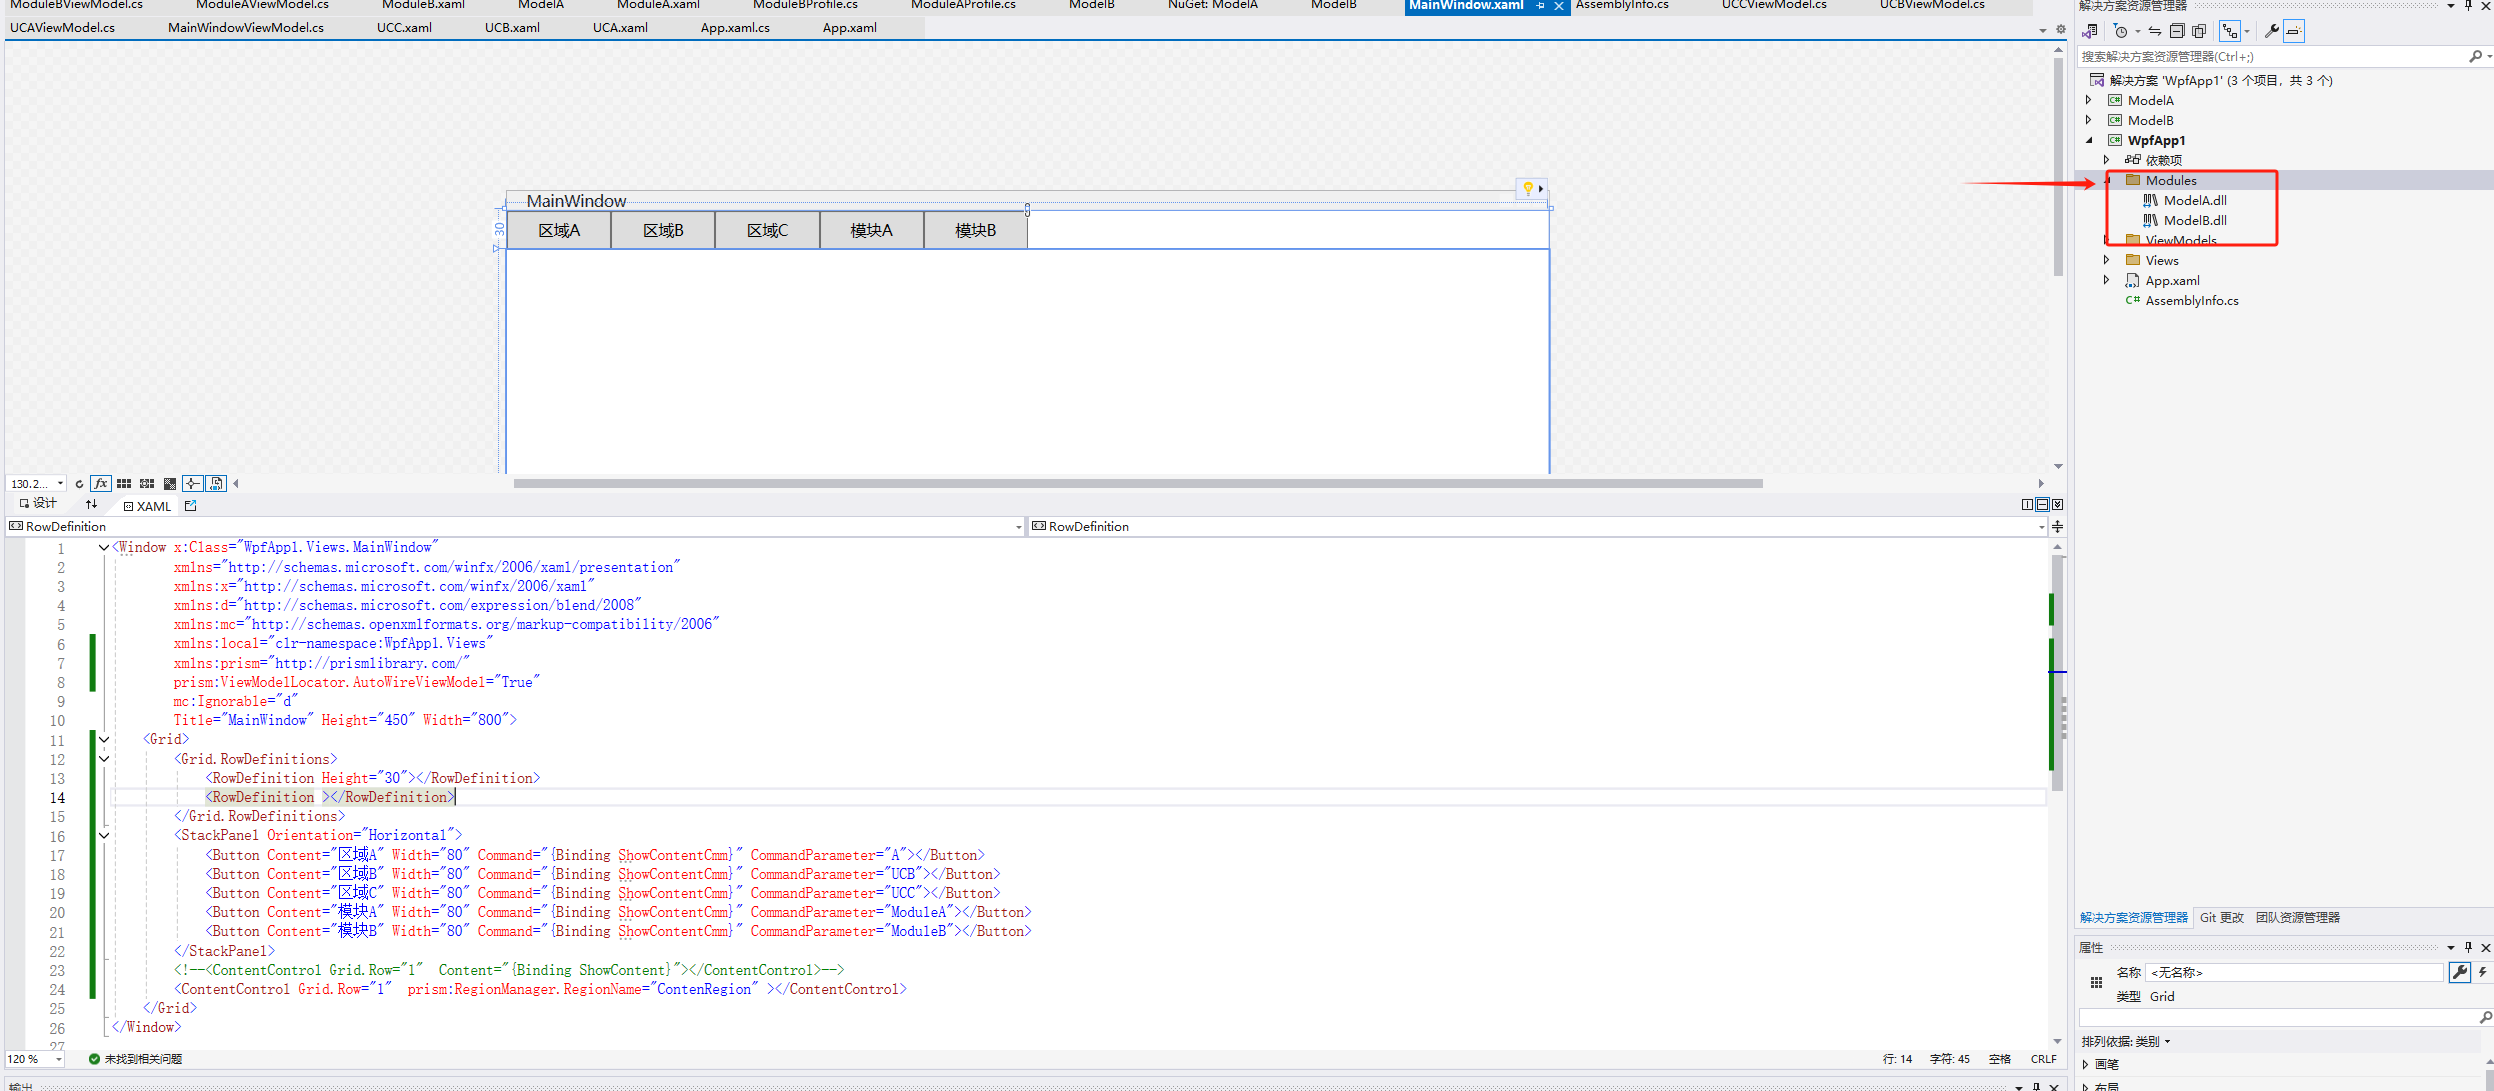
Task: Click the lightbulb quick action on MainWindow
Action: click(x=1527, y=188)
